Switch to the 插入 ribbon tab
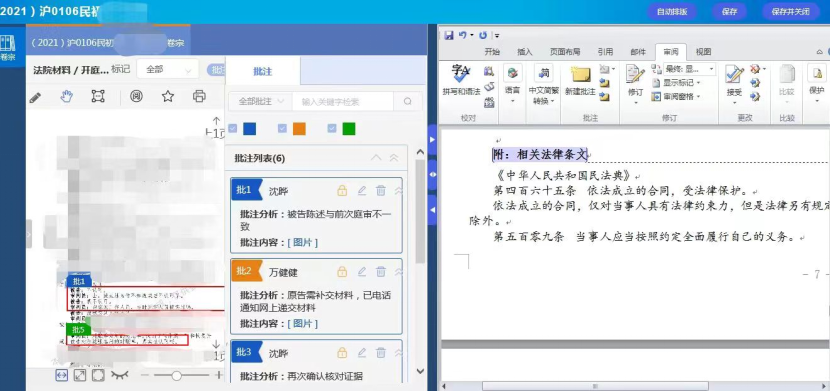 pos(525,52)
